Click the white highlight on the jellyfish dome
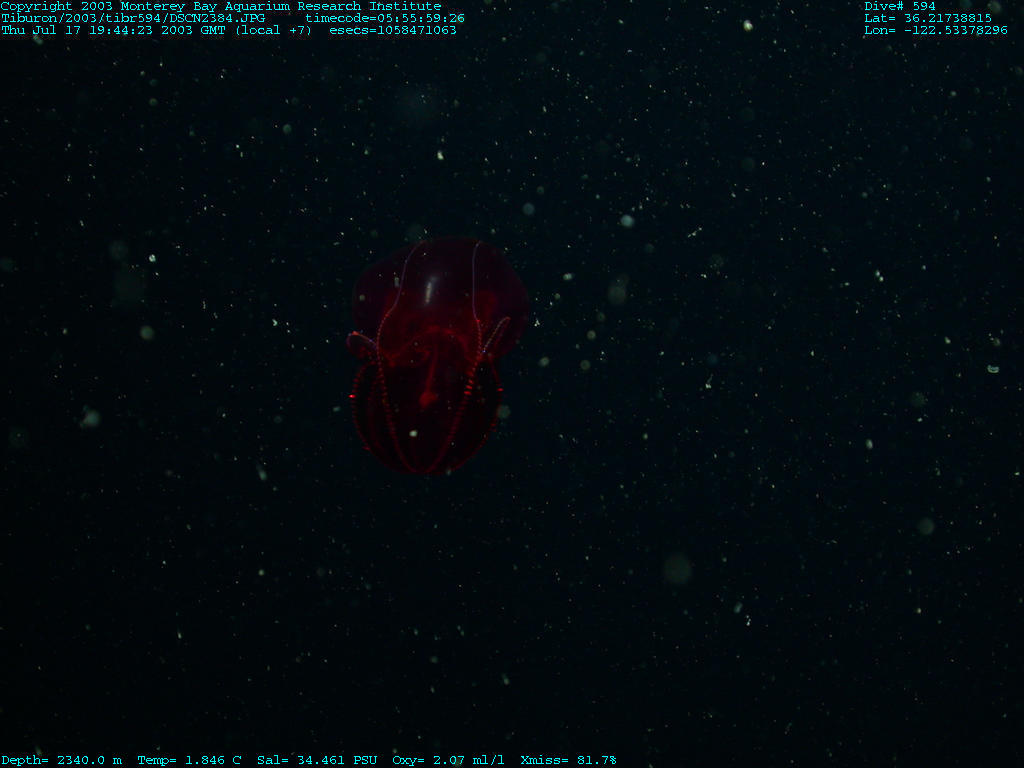 click(430, 291)
